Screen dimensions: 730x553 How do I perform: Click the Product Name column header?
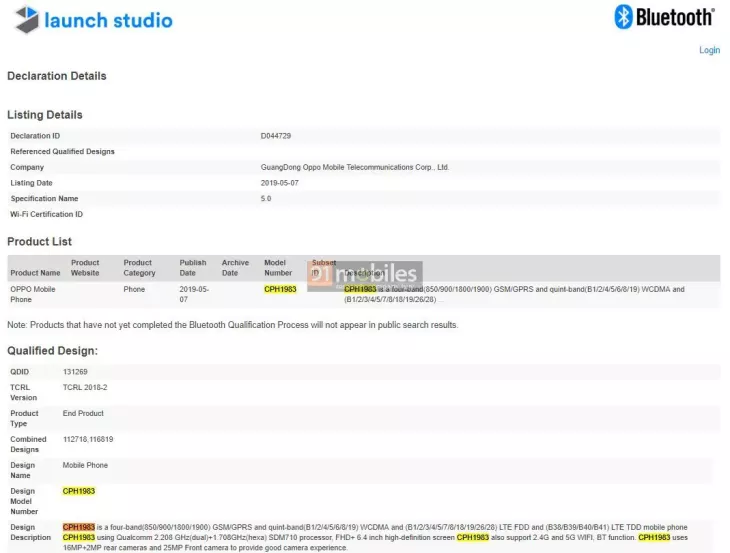[36, 273]
